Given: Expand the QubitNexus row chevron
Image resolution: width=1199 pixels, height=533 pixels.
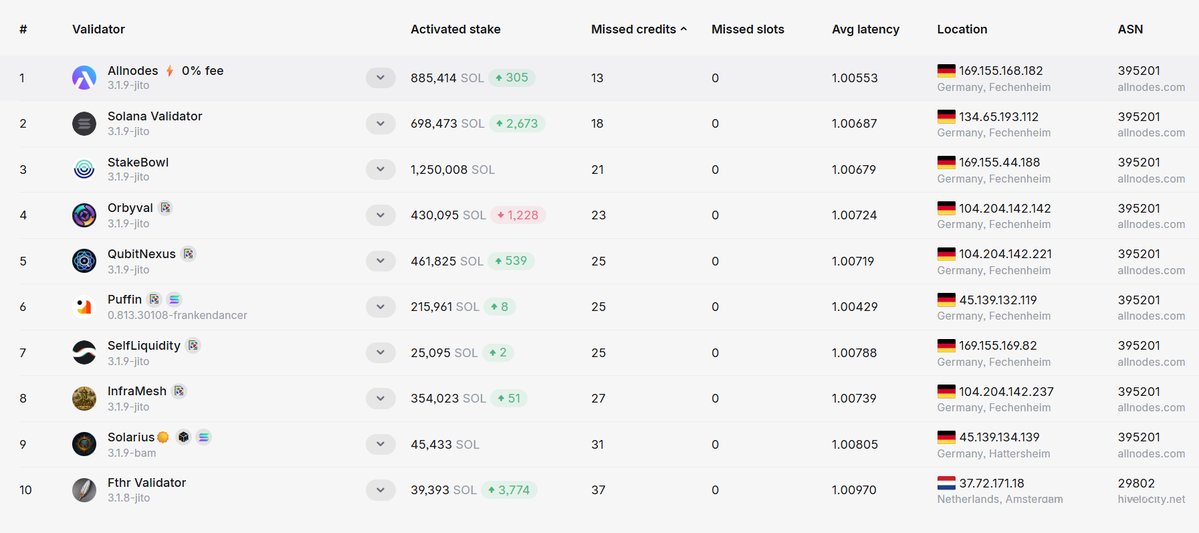Looking at the screenshot, I should click(x=381, y=261).
